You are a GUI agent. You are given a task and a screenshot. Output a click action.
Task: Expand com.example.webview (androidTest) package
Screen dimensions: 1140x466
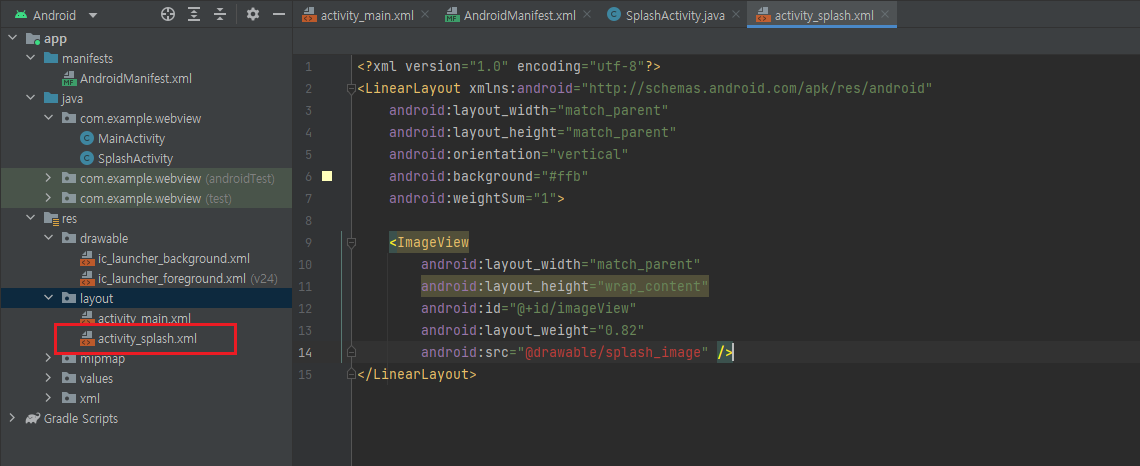49,178
